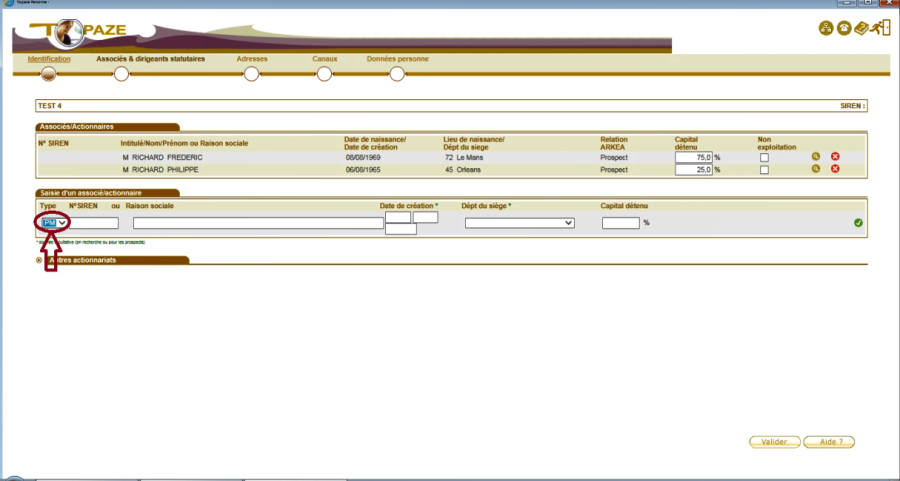Remove Richard Philippe using red cross icon

pyautogui.click(x=835, y=169)
